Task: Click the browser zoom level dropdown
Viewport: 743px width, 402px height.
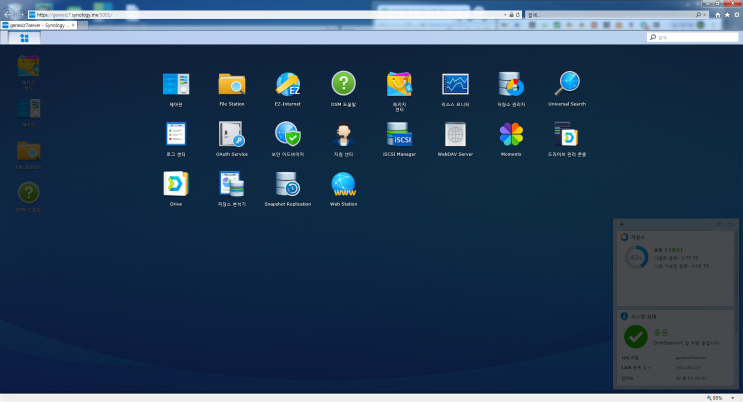Action: 733,398
